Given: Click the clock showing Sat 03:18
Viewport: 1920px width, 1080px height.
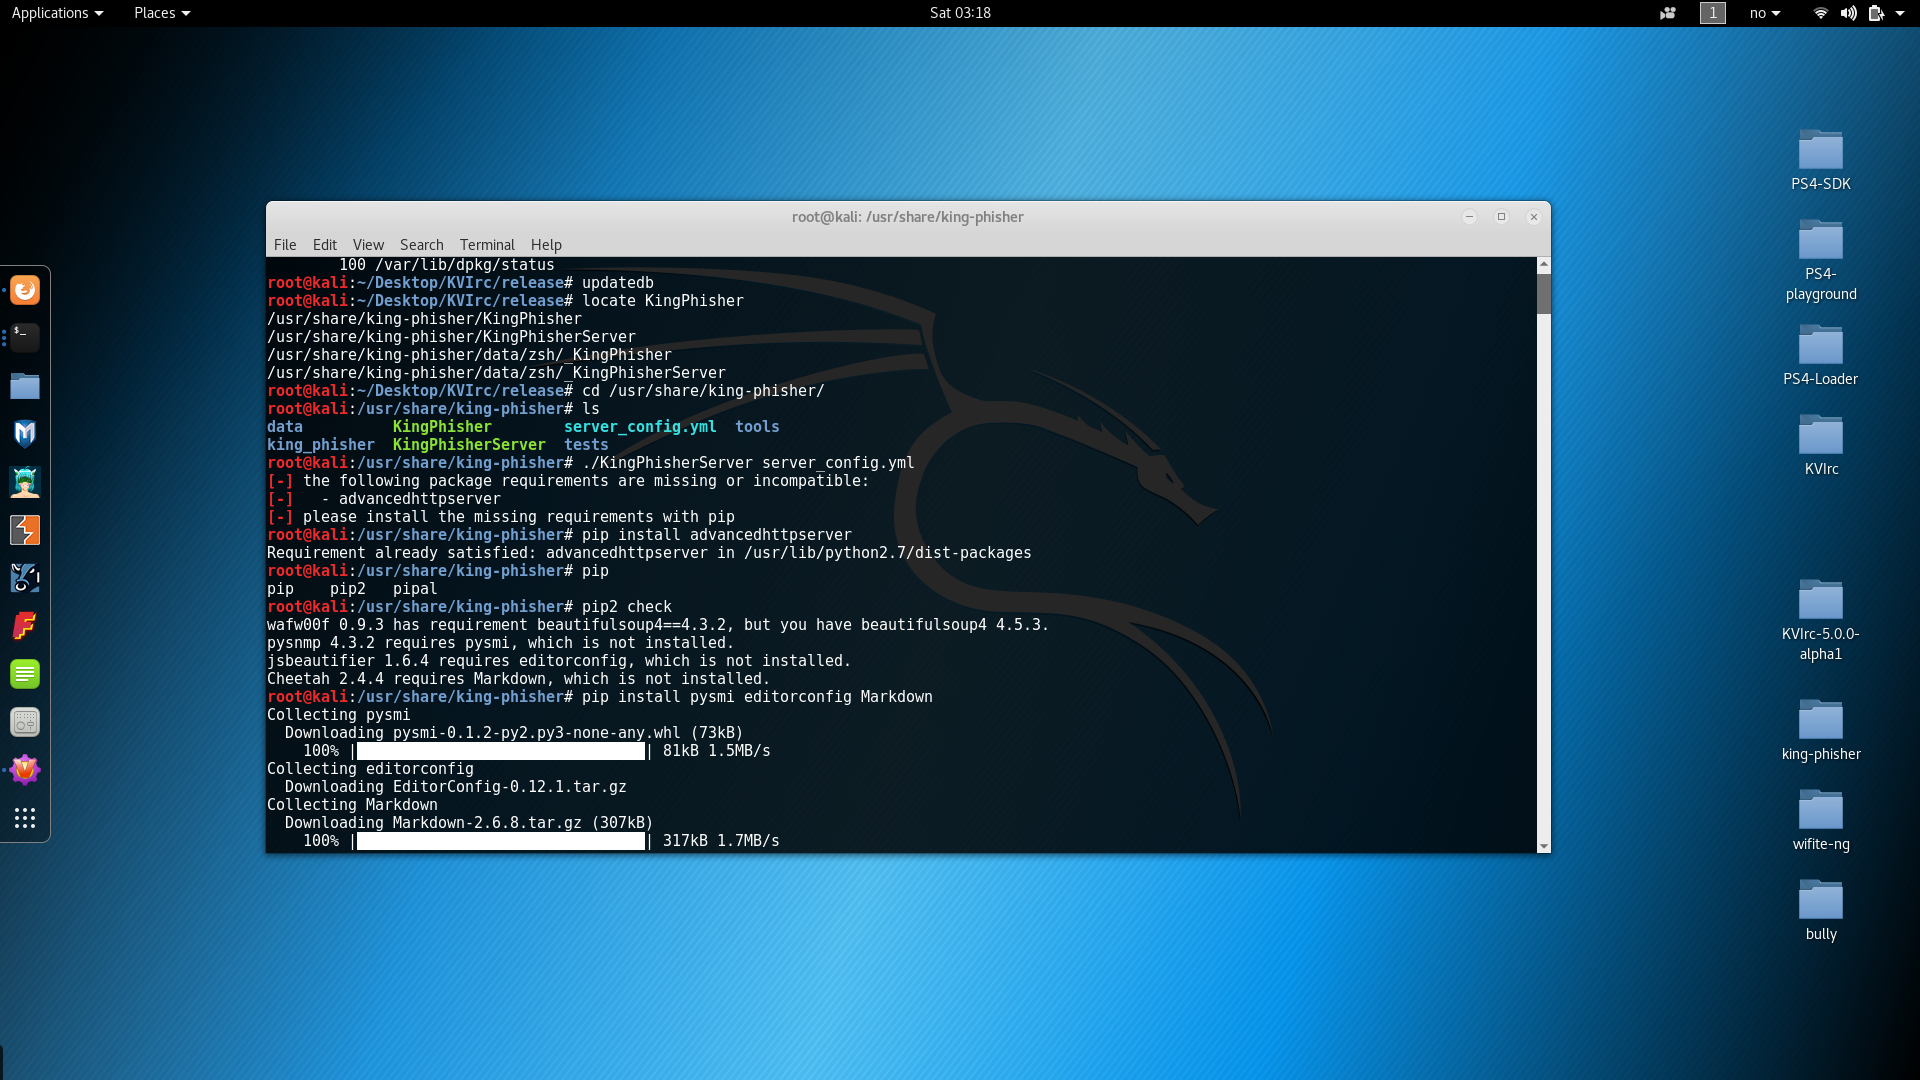Looking at the screenshot, I should coord(960,13).
